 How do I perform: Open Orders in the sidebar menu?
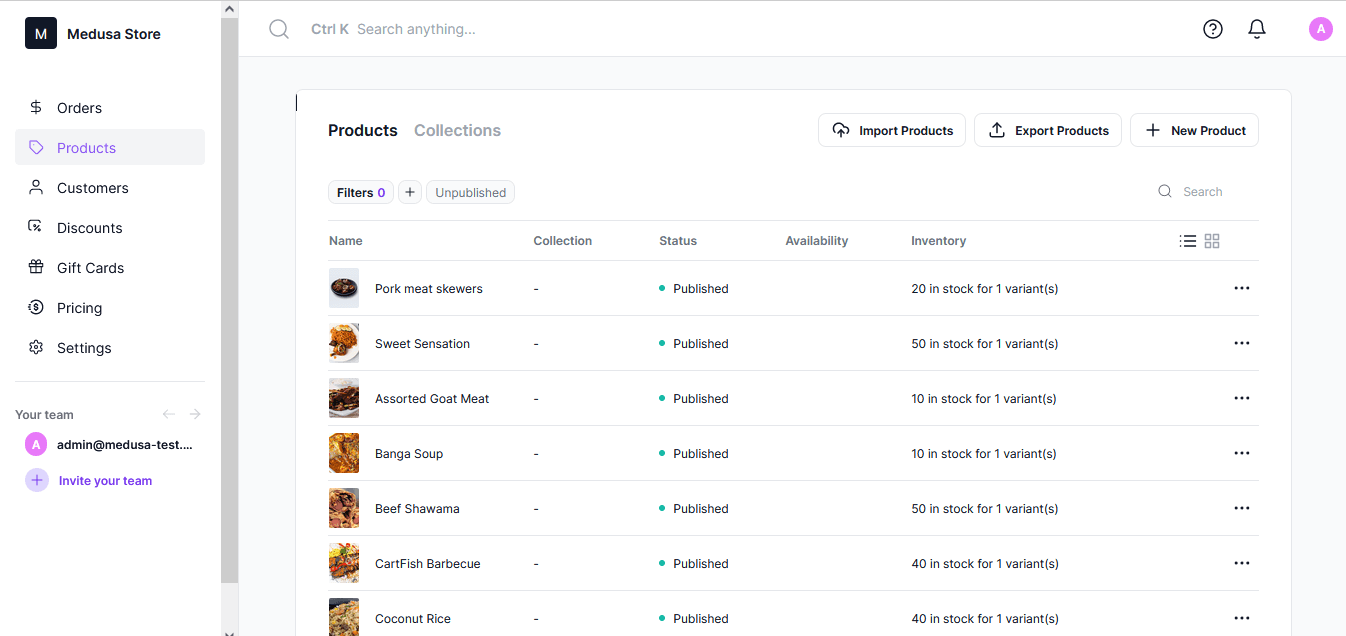point(79,108)
